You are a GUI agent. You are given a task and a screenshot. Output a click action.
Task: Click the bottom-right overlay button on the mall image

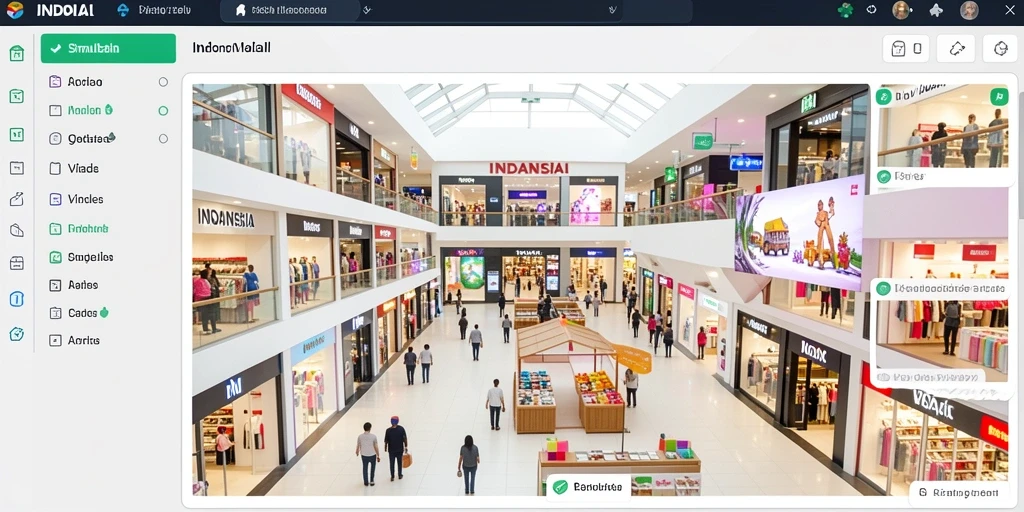957,493
